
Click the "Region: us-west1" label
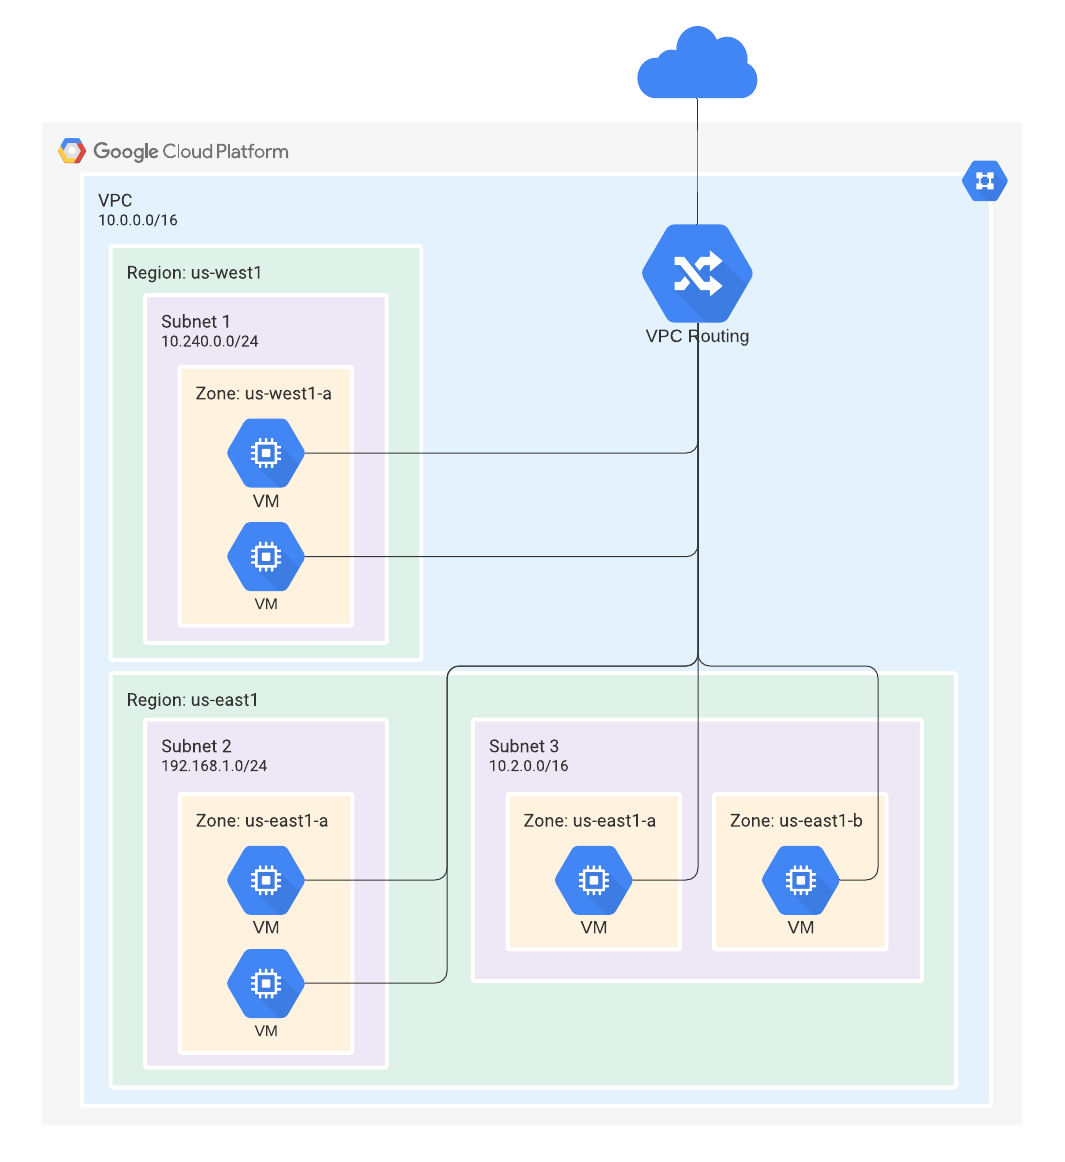tap(194, 273)
